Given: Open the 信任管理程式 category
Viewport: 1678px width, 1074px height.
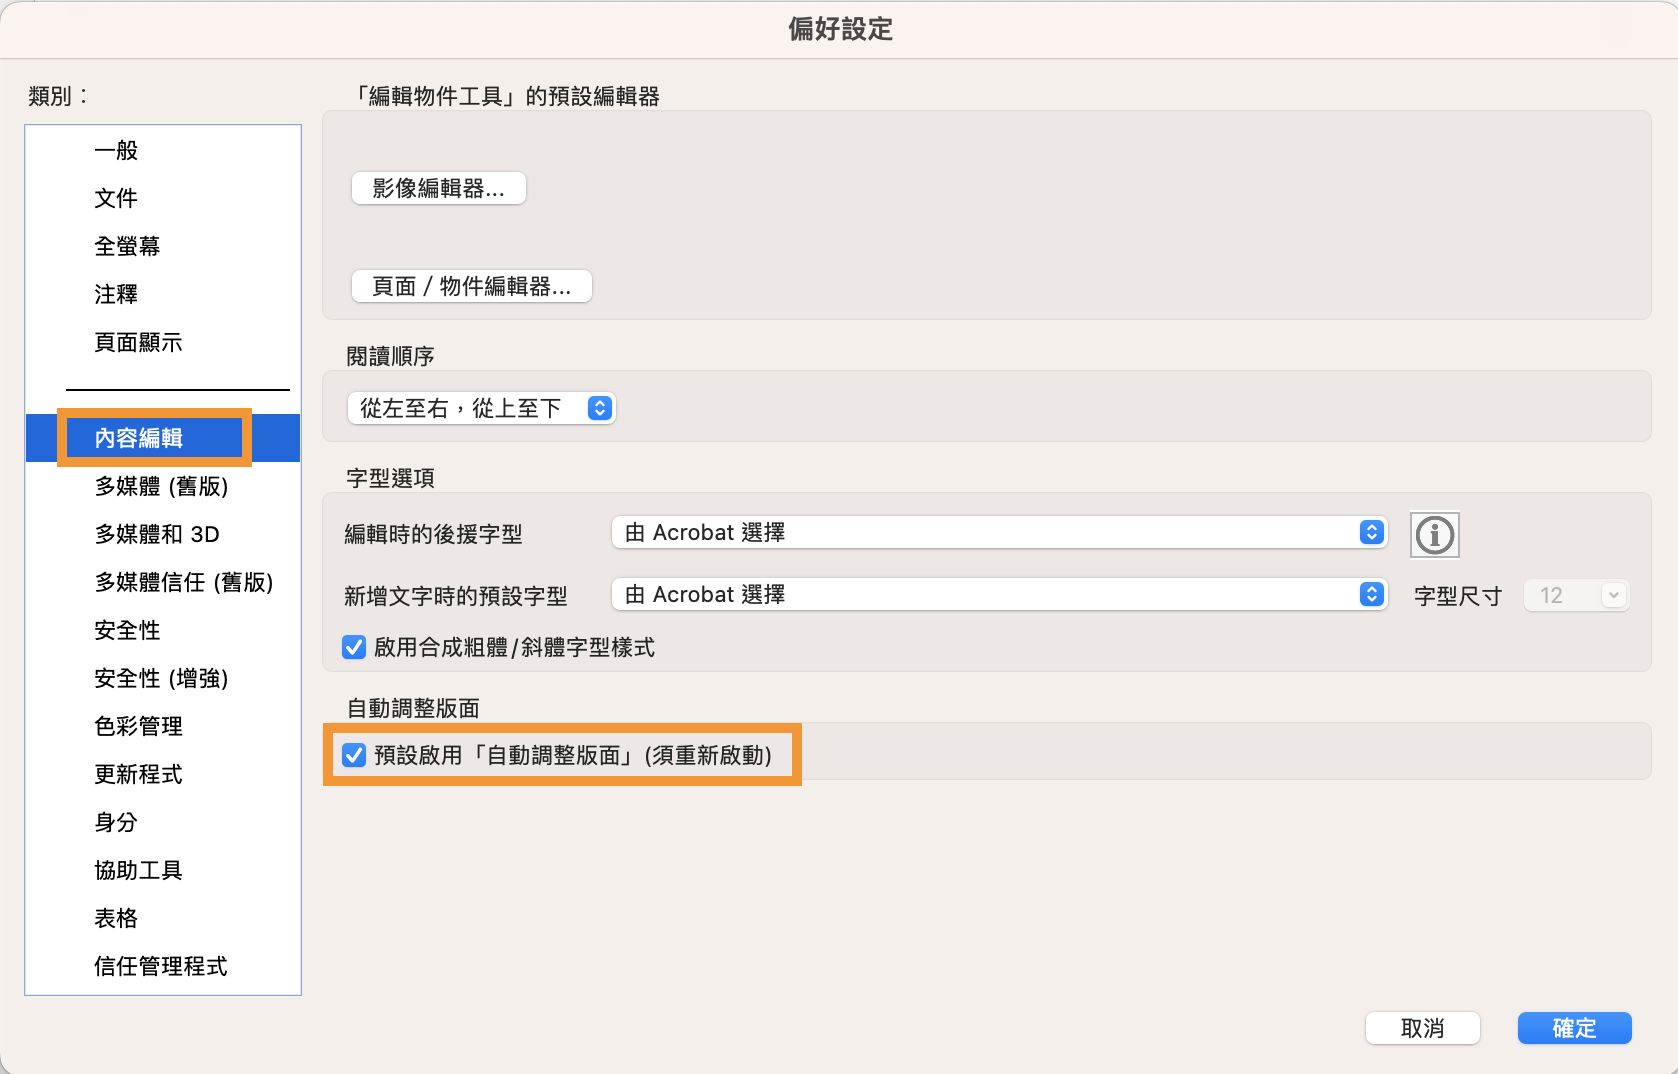Looking at the screenshot, I should (x=161, y=966).
